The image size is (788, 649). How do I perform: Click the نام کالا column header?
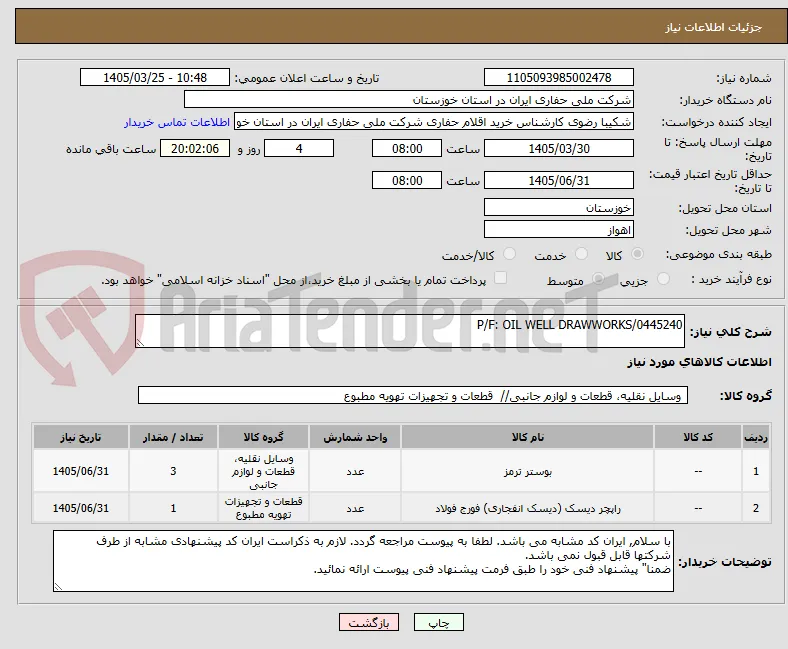(x=527, y=437)
